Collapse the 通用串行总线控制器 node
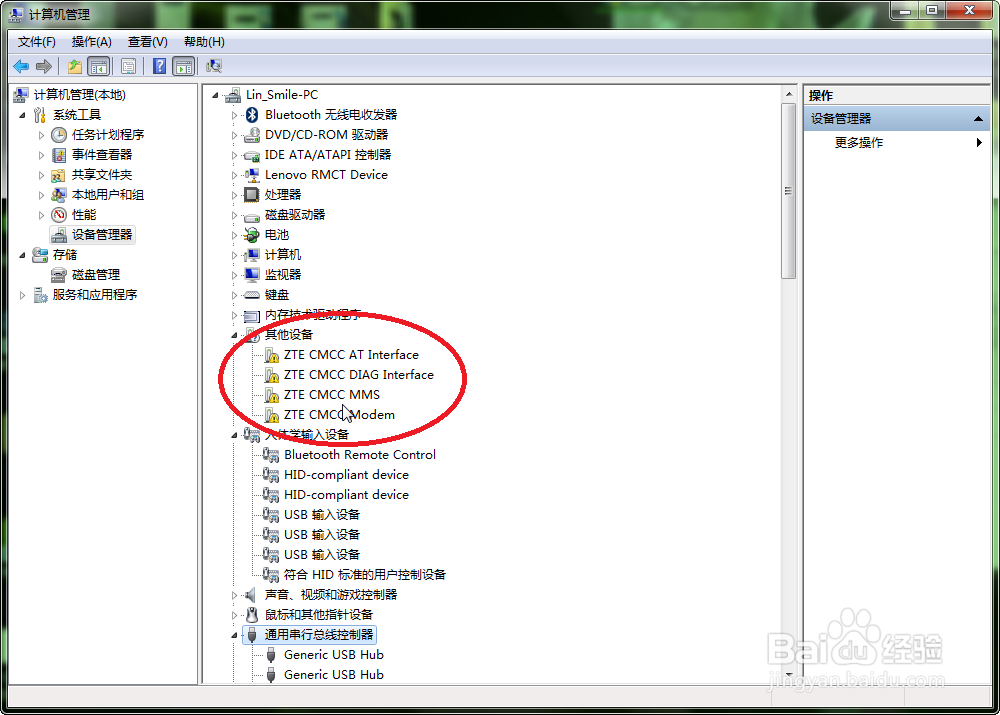 pyautogui.click(x=235, y=635)
